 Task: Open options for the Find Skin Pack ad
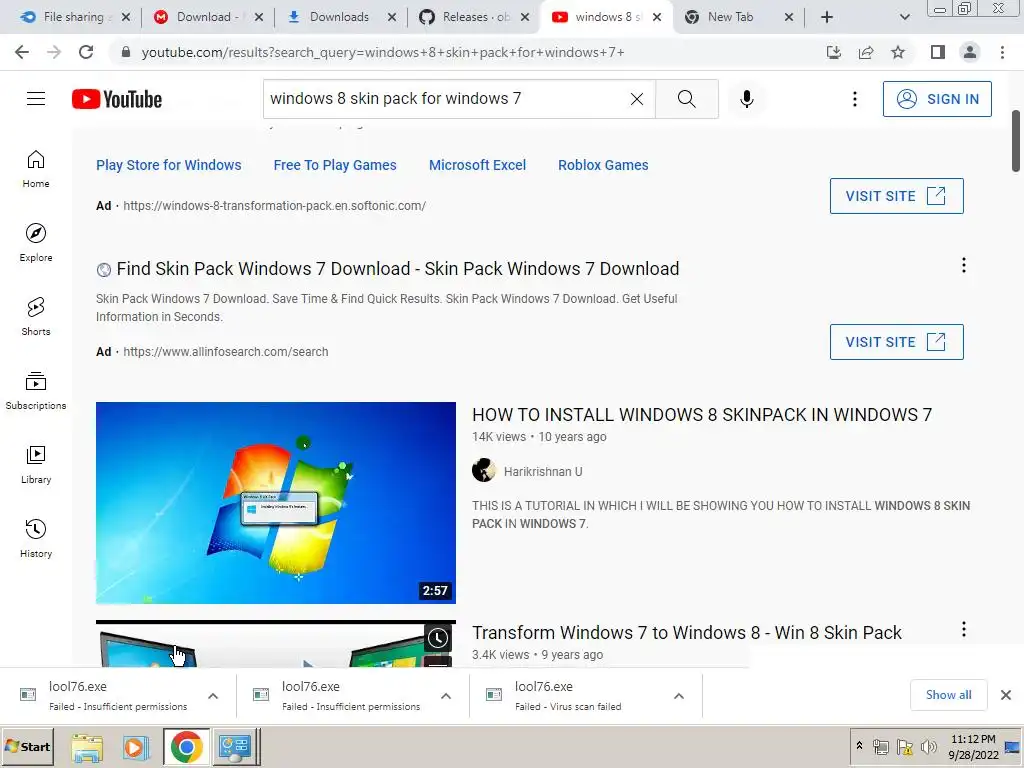coord(964,265)
